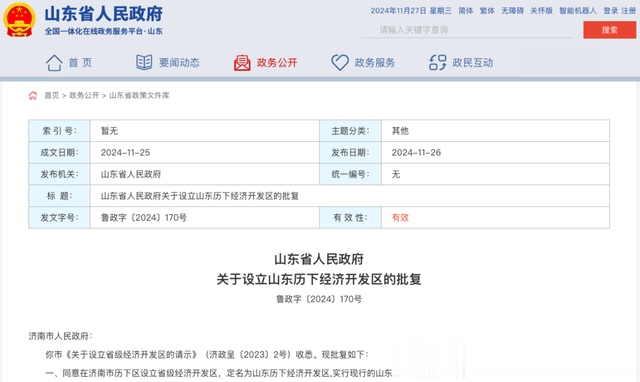
Task: Click the 成文日期 value 2024-11-25
Action: [125, 153]
